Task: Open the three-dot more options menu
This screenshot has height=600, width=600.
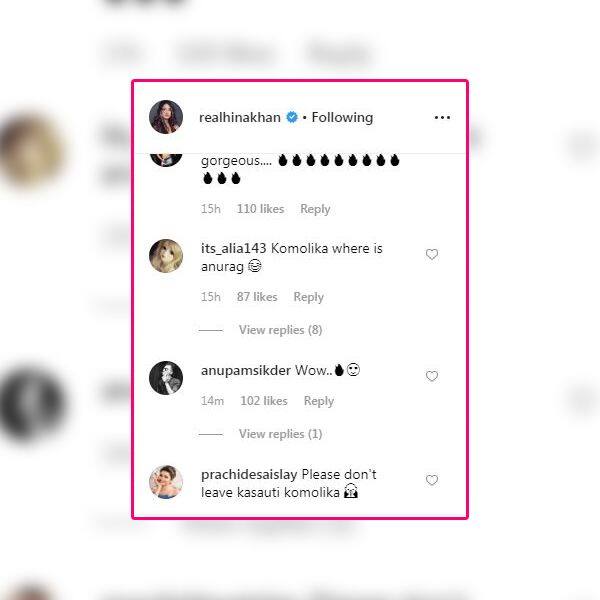Action: click(442, 117)
